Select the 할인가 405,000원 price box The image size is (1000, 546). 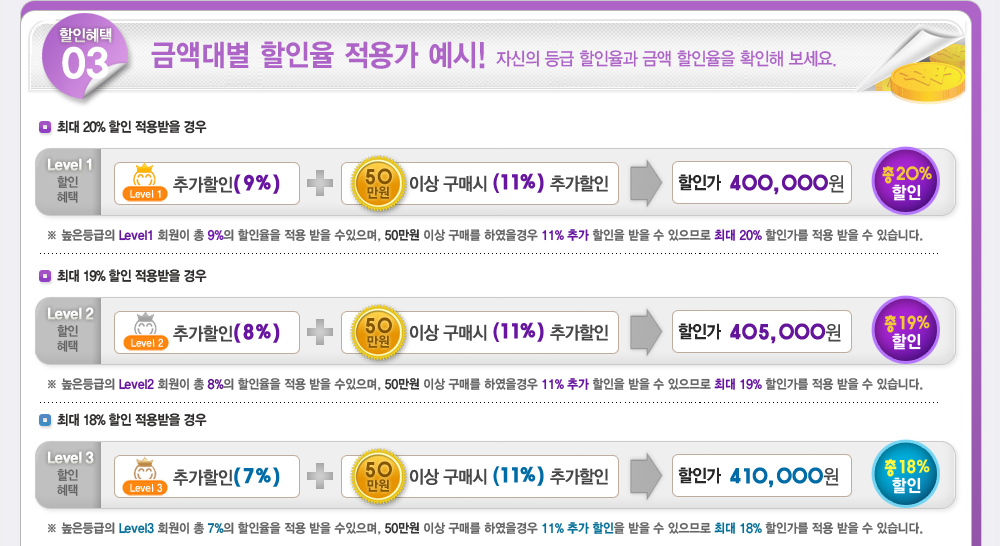tap(761, 332)
